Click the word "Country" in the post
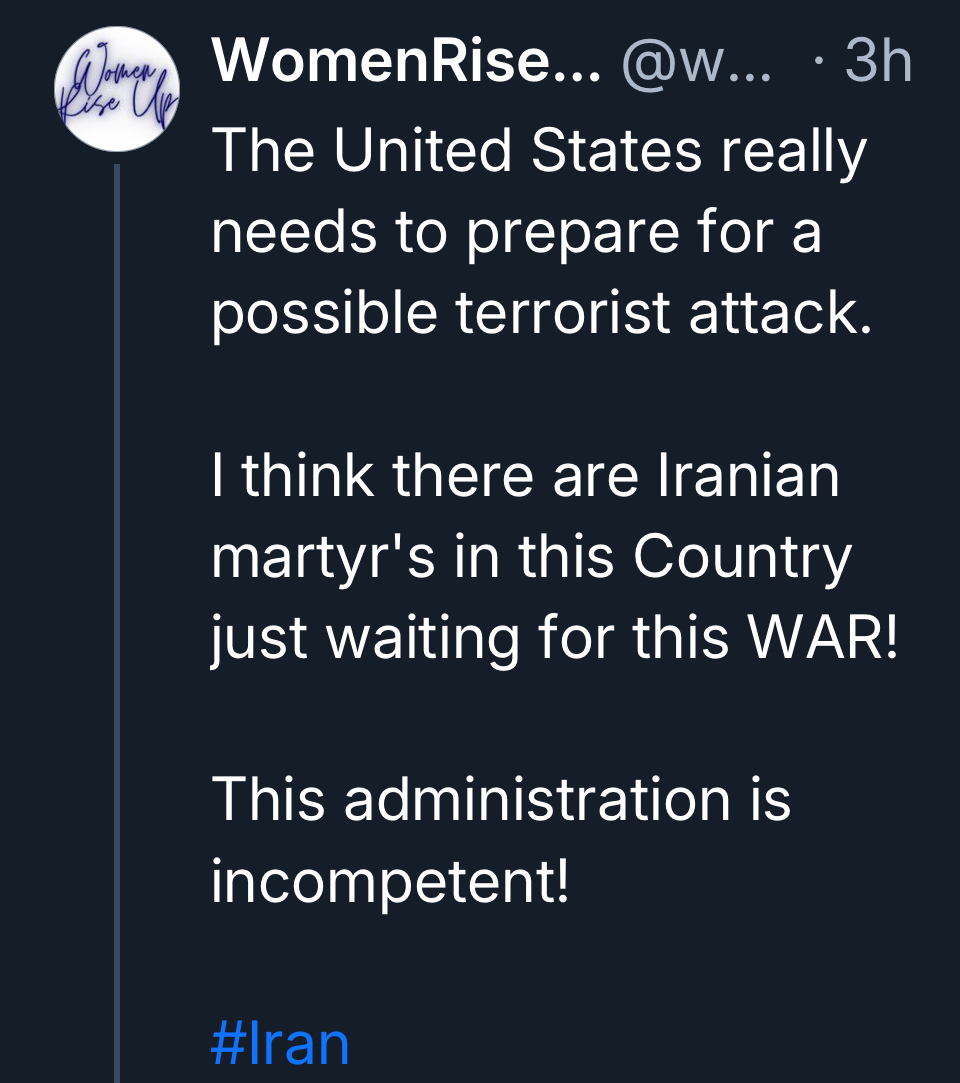Image resolution: width=960 pixels, height=1083 pixels. click(743, 556)
